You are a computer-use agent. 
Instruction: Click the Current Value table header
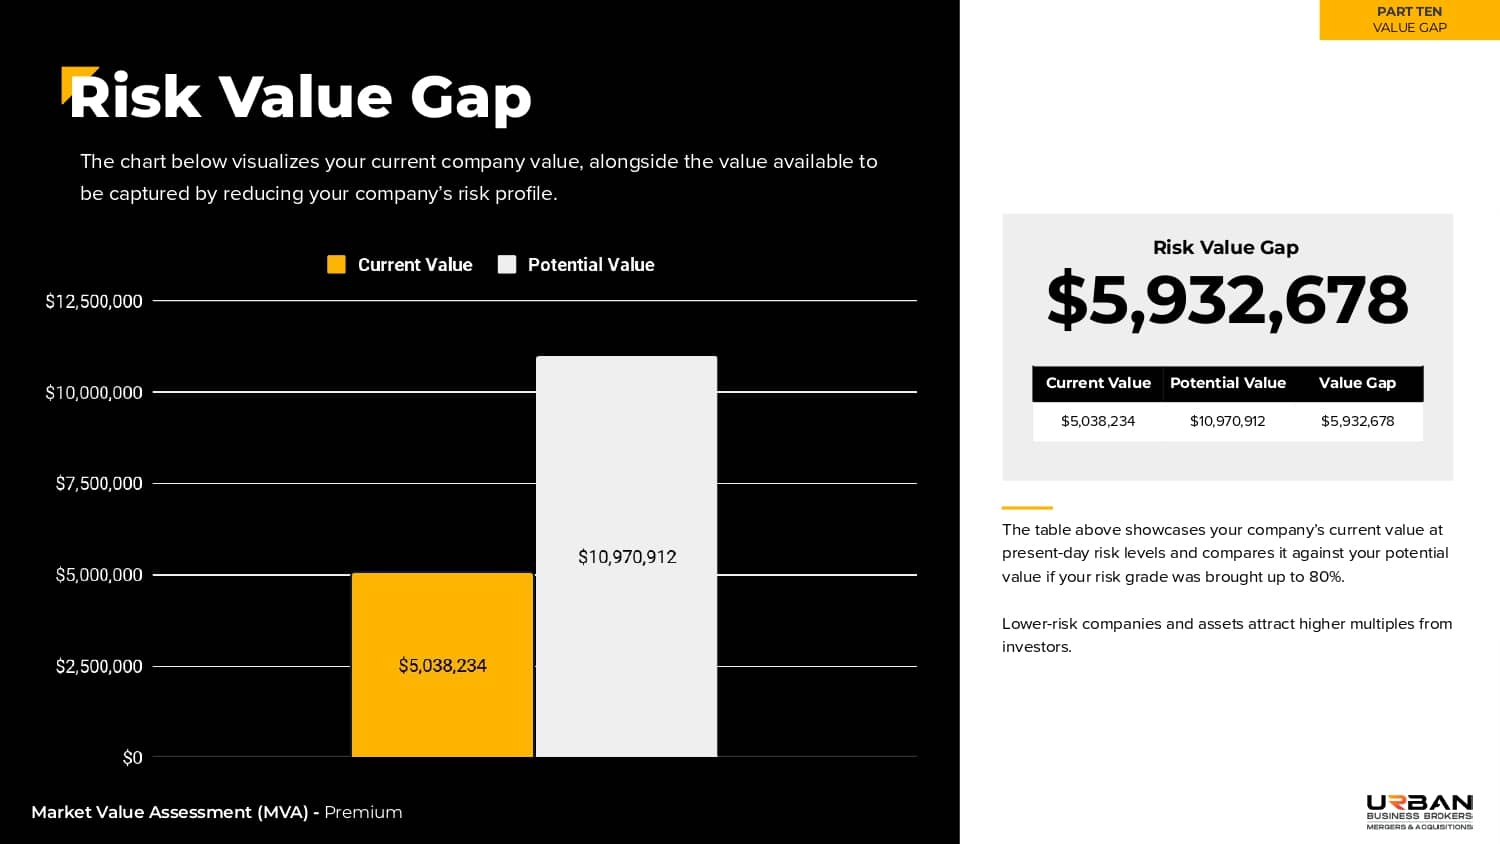point(1098,383)
